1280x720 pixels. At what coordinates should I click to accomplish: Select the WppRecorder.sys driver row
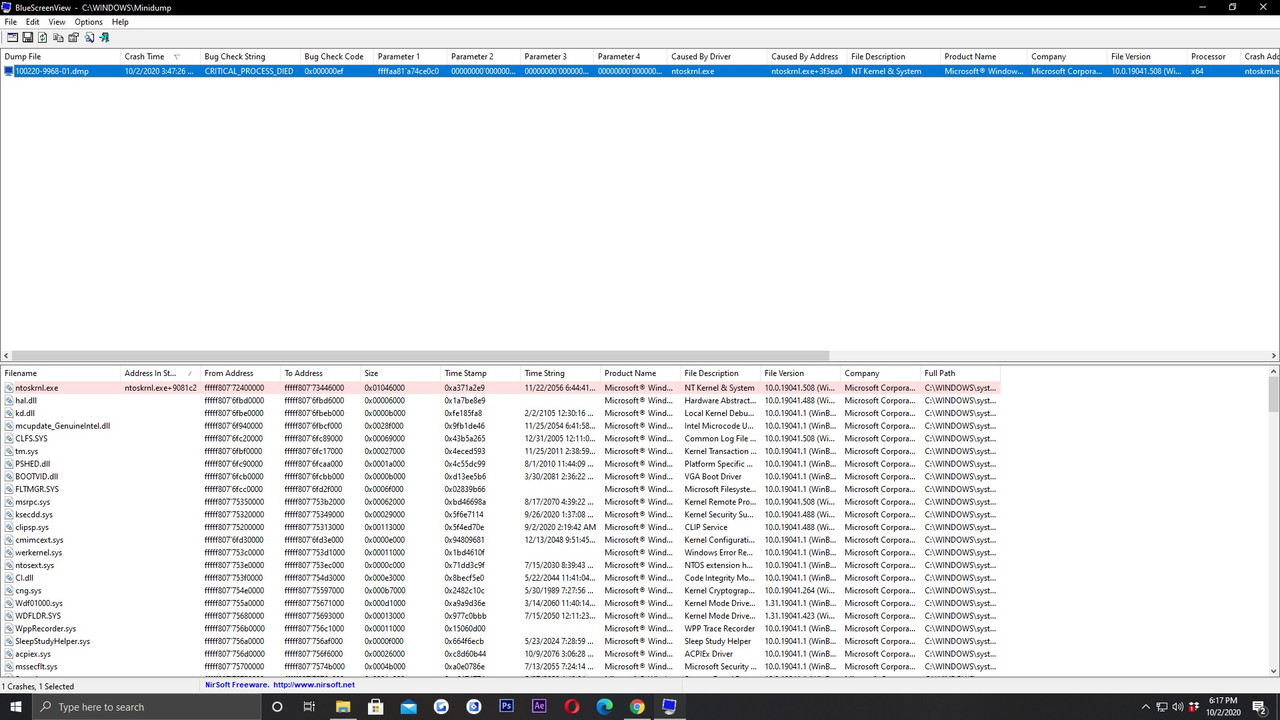(500, 629)
